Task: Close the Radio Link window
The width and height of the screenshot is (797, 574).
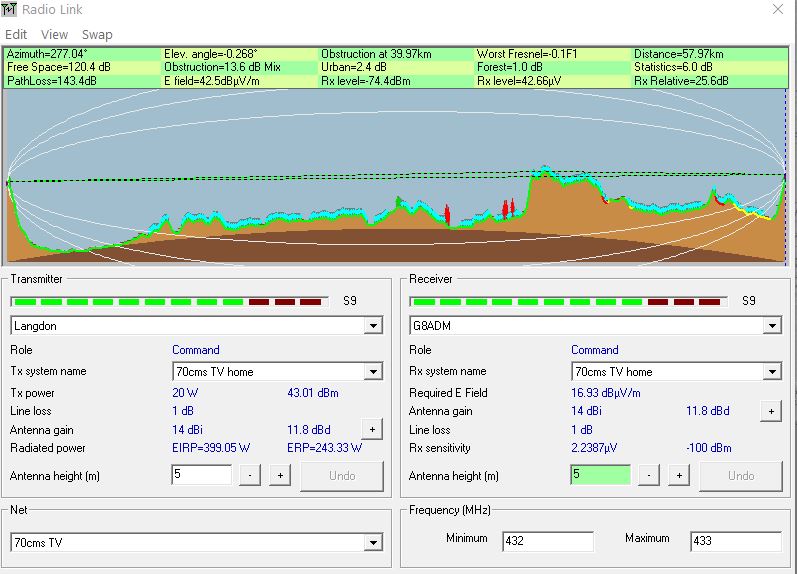Action: click(778, 9)
